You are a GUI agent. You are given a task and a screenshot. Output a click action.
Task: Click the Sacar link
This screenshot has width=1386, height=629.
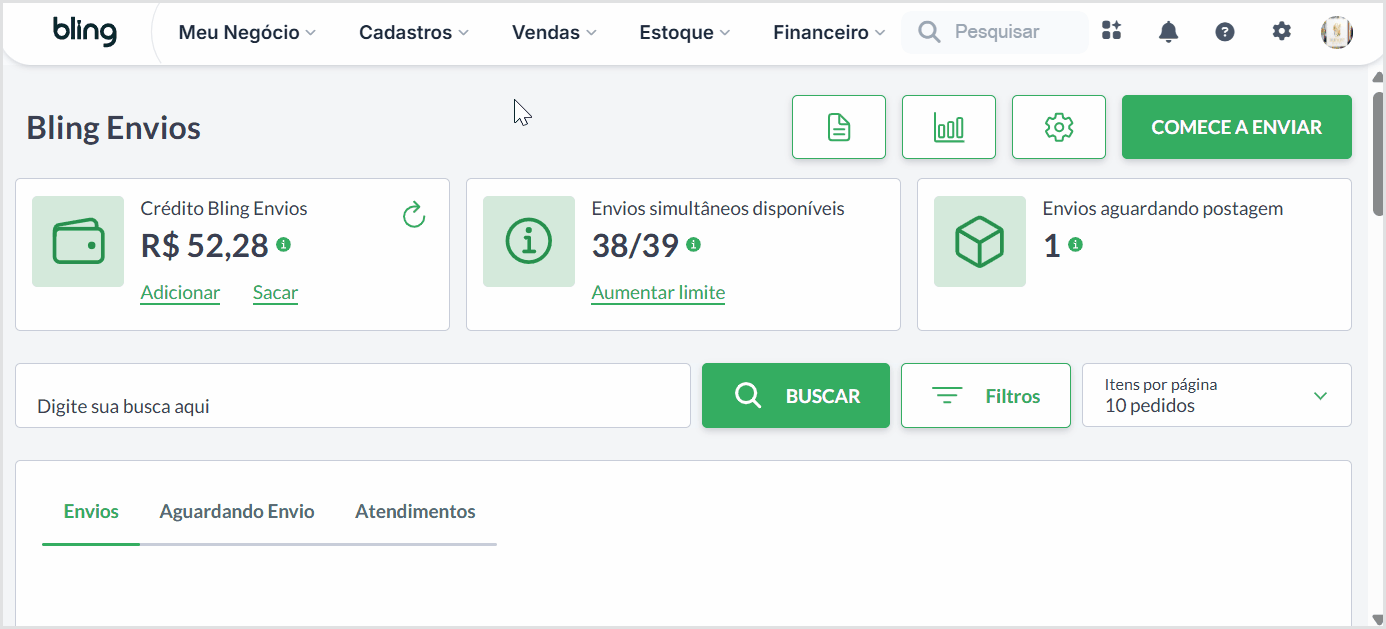click(275, 293)
